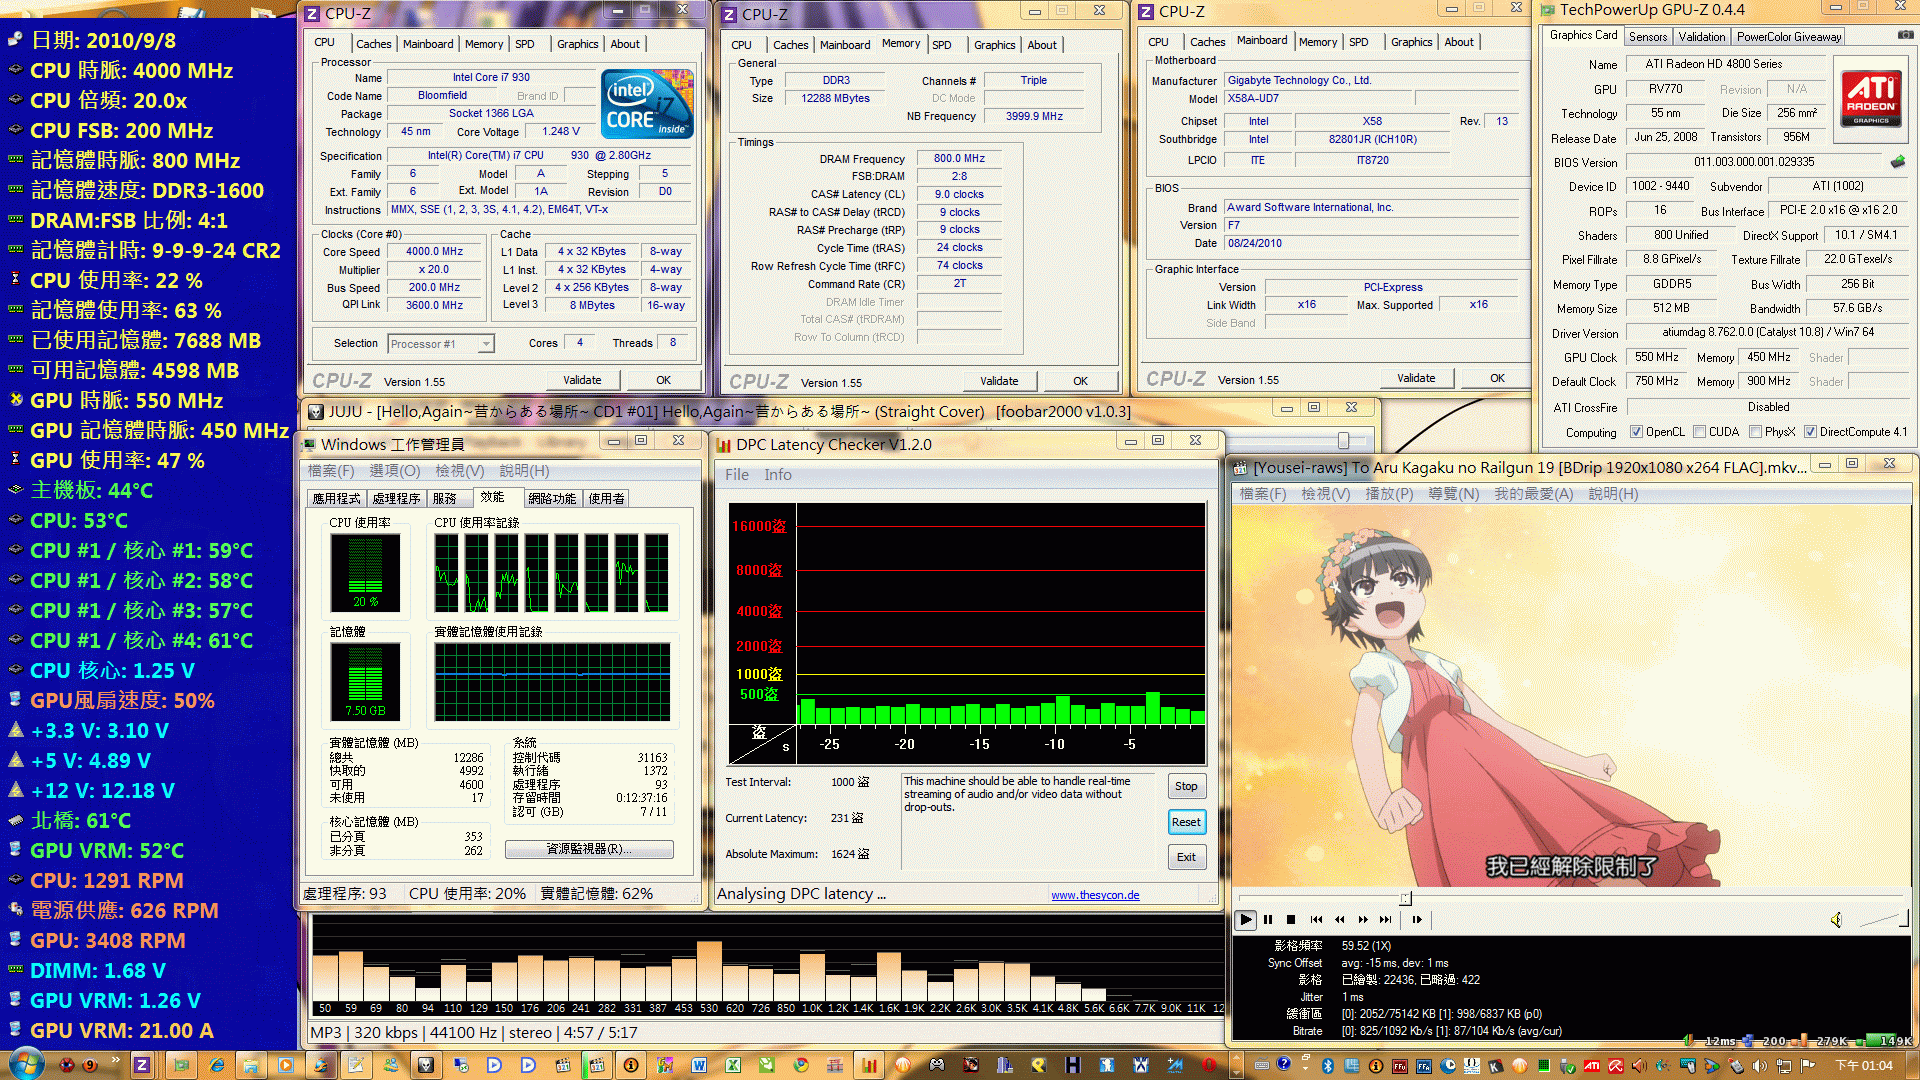Open 檢視(V) menu in the video player
The image size is (1920, 1080).
1326,494
